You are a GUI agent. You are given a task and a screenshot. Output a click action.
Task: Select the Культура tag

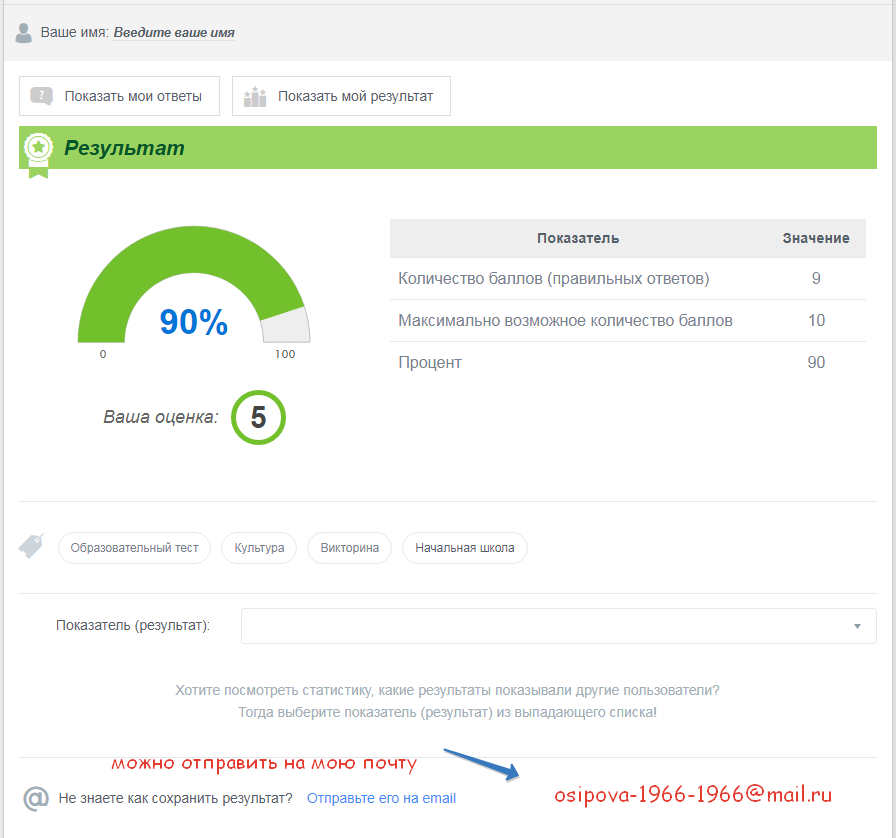pos(259,548)
